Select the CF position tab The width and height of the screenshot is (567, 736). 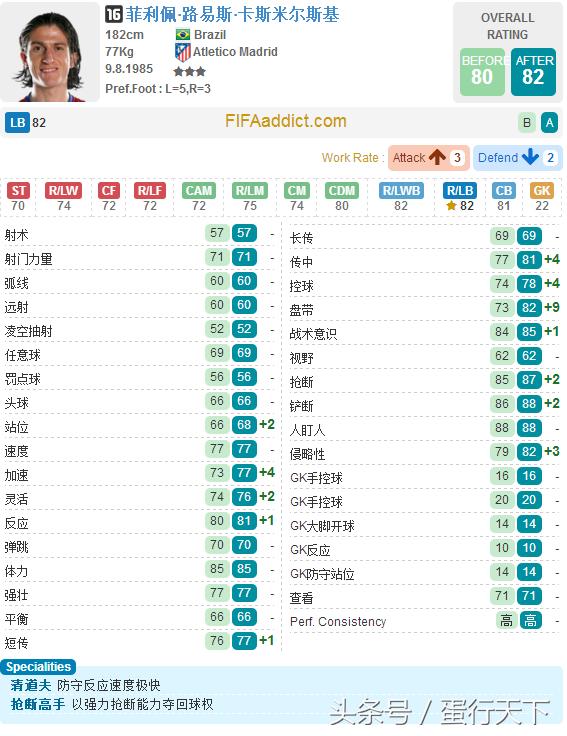click(x=108, y=191)
